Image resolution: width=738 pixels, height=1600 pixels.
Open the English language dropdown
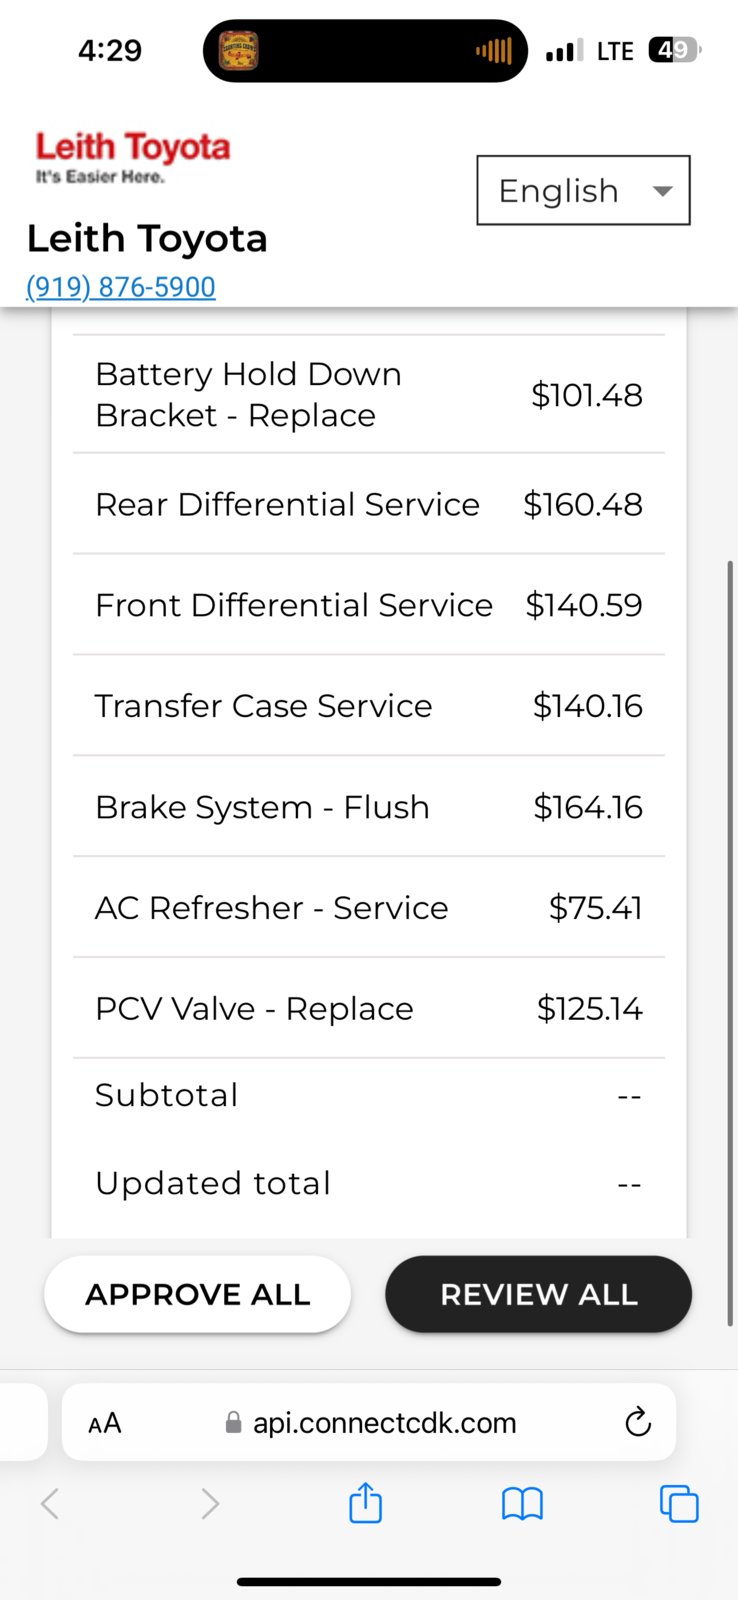(584, 190)
